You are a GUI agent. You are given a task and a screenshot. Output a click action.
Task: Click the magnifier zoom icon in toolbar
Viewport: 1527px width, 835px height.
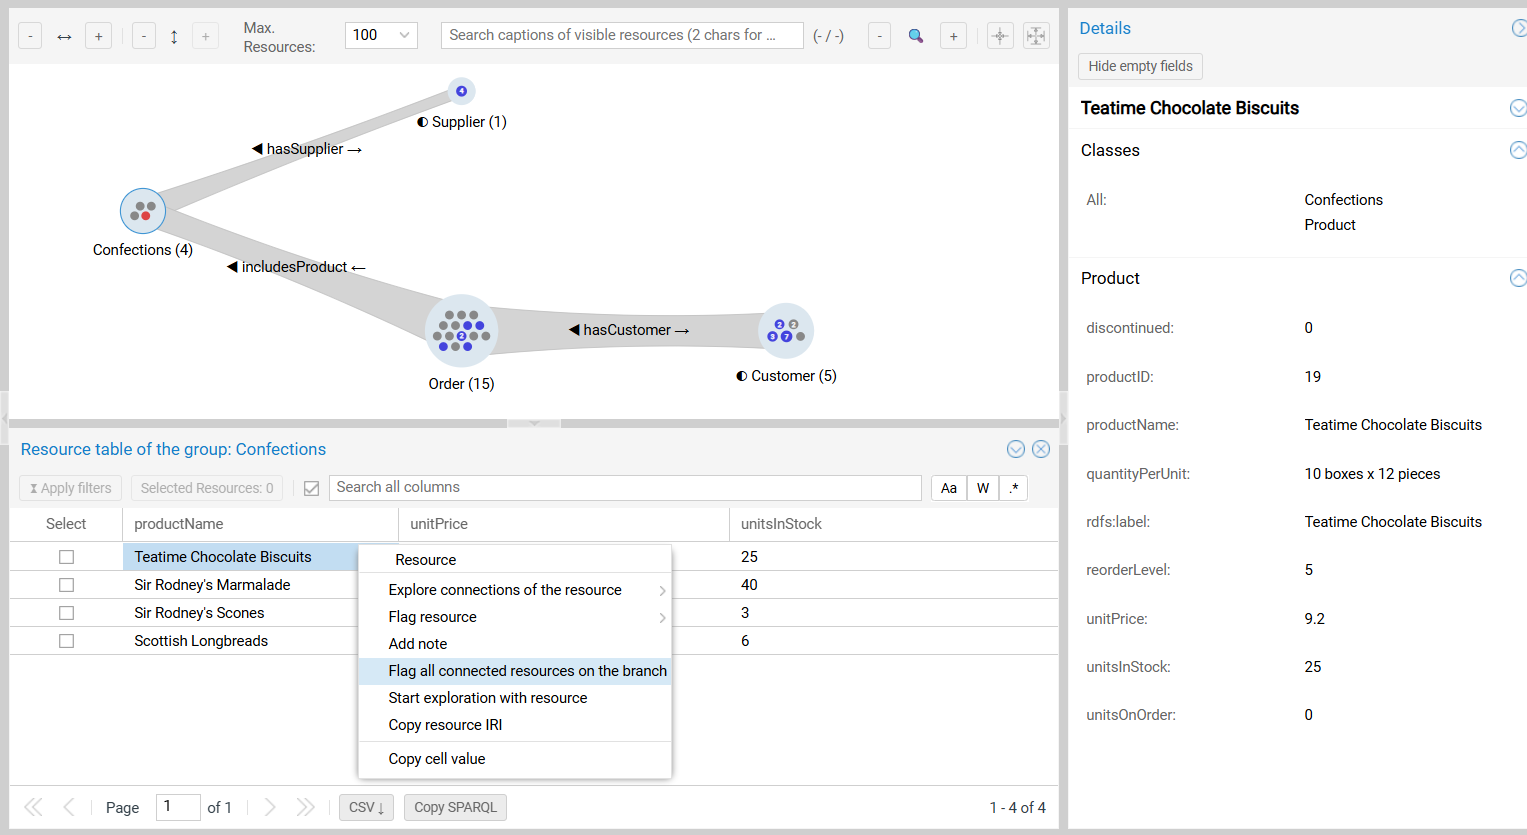coord(915,36)
